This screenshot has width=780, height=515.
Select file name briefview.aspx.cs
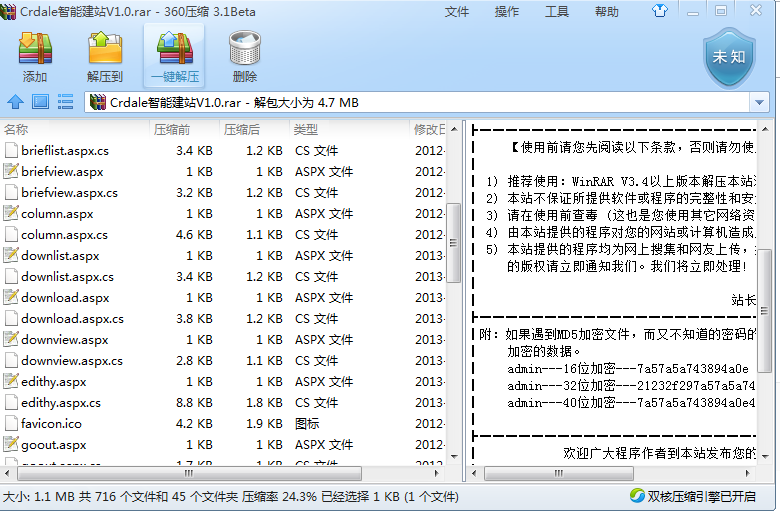pos(69,193)
